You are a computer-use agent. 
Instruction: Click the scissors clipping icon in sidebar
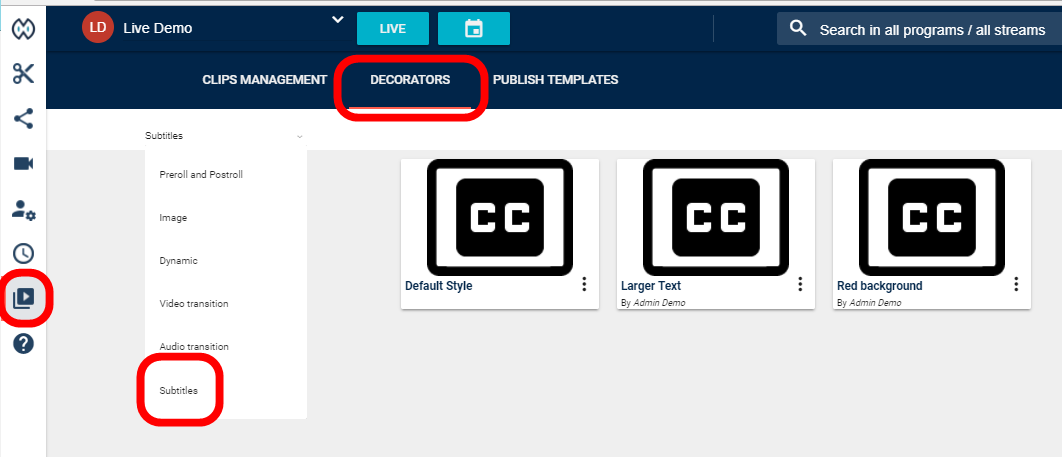[23, 74]
